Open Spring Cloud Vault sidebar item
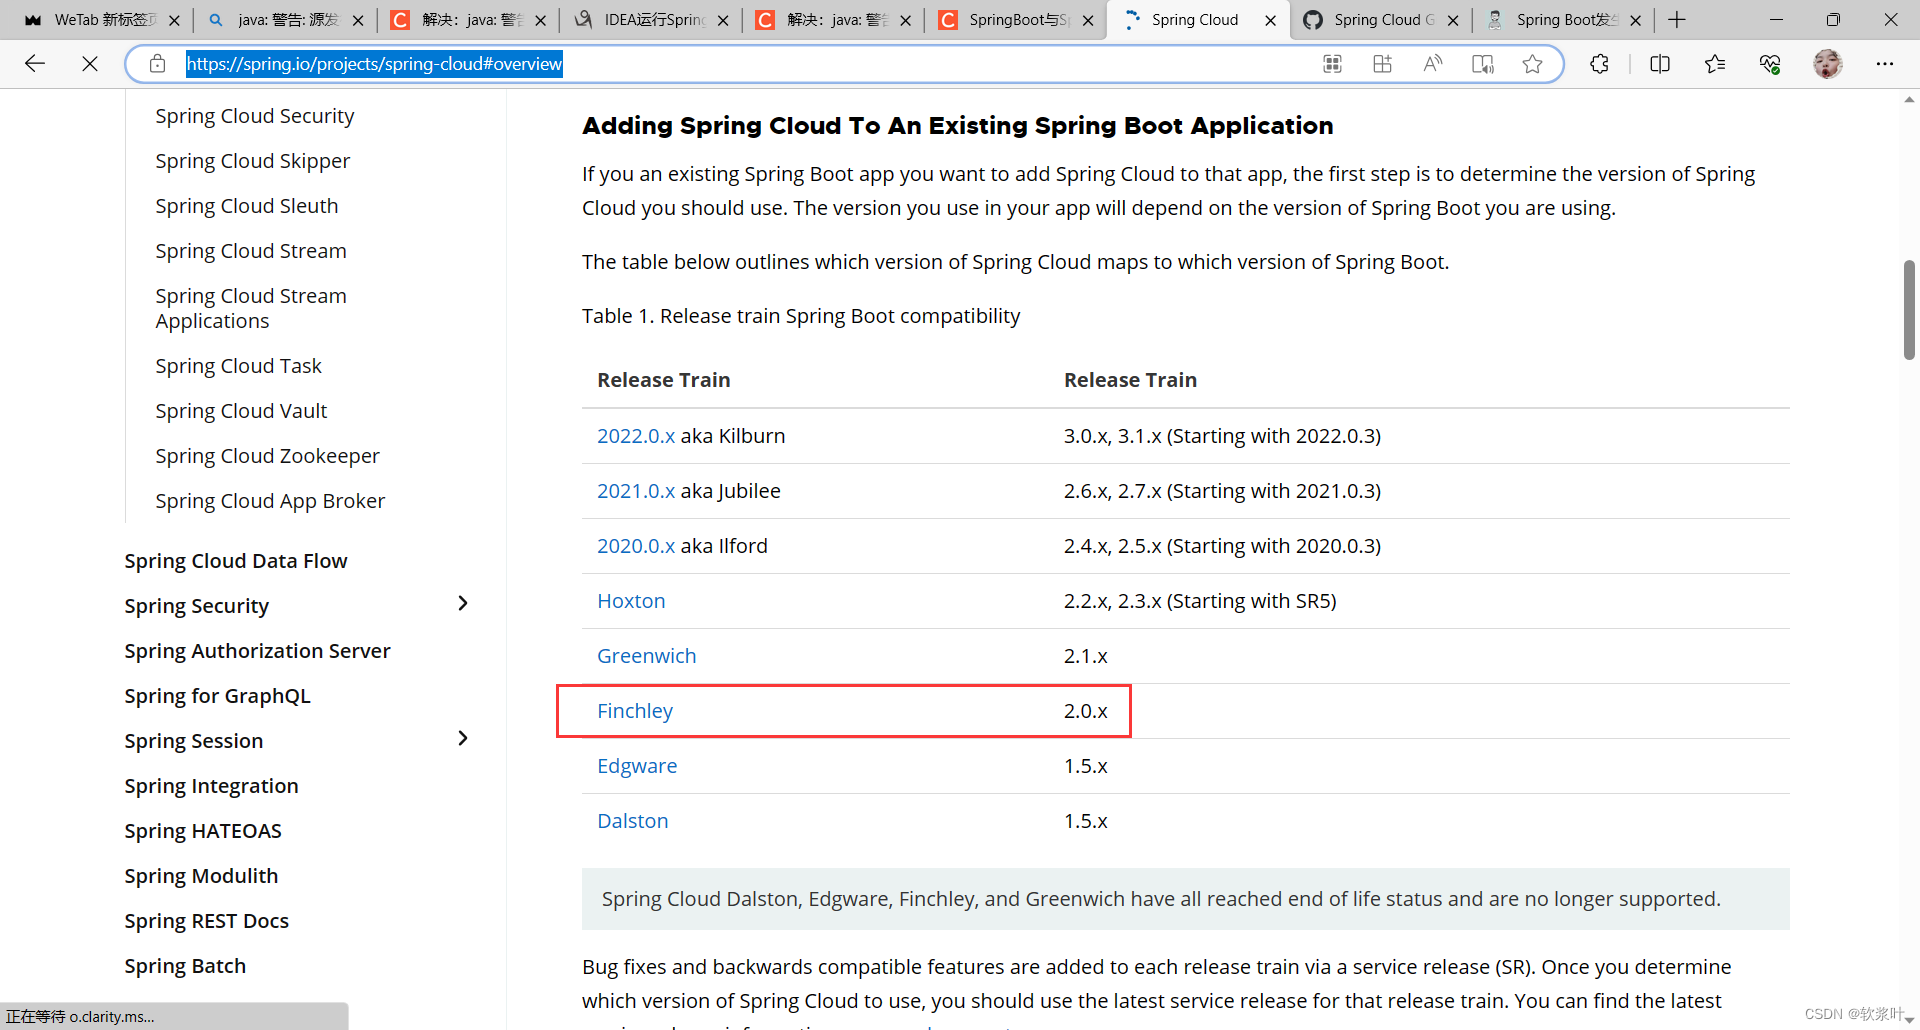 (241, 411)
